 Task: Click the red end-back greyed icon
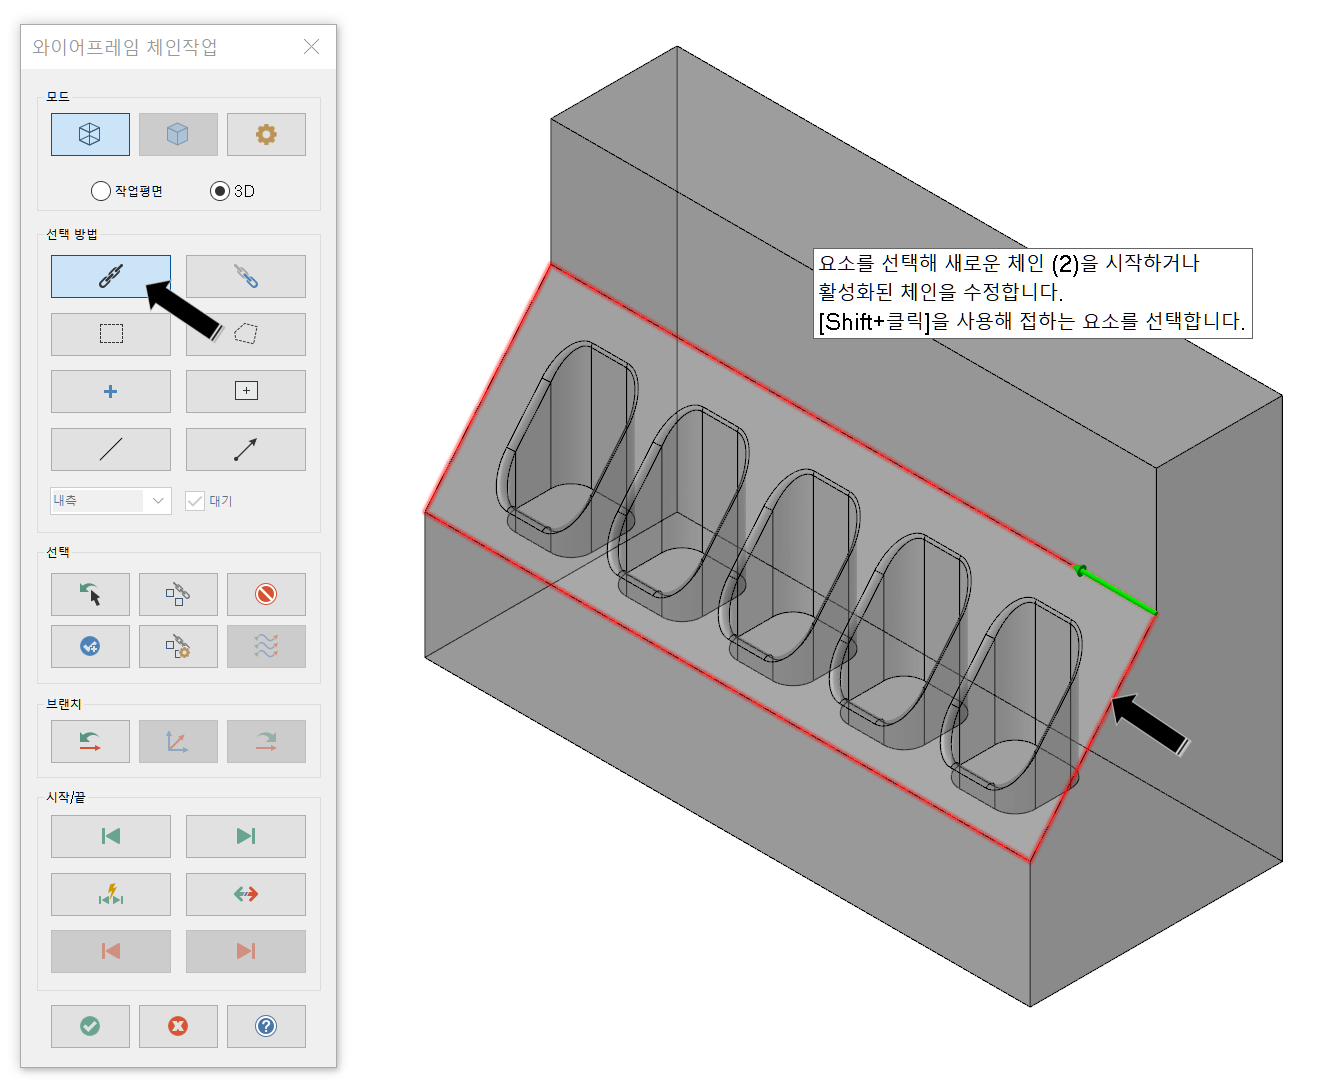pyautogui.click(x=111, y=951)
